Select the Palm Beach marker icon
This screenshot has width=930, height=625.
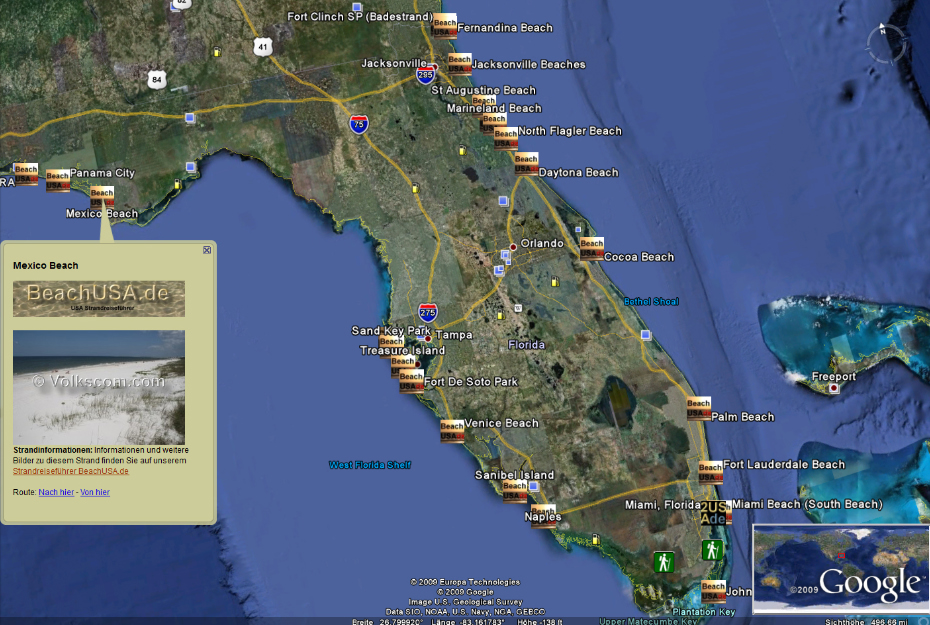click(x=699, y=408)
